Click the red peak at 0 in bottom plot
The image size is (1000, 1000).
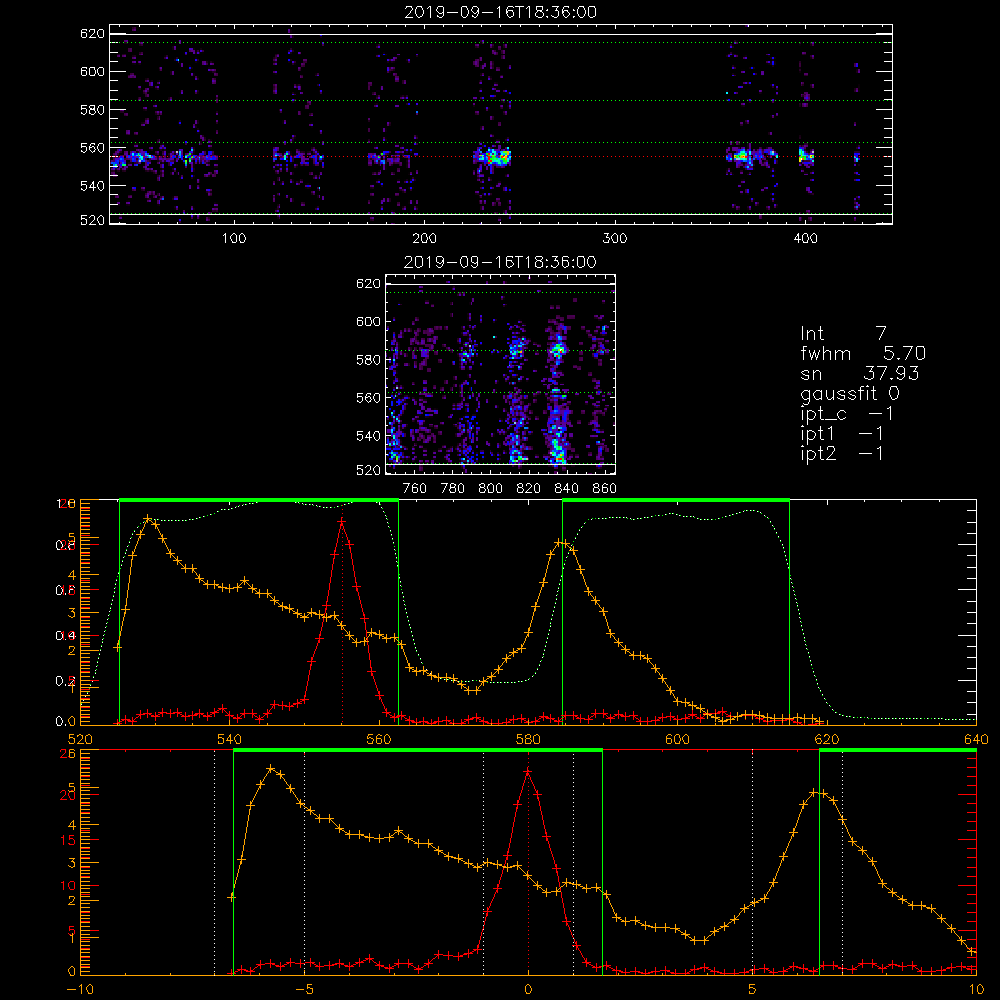tap(527, 772)
